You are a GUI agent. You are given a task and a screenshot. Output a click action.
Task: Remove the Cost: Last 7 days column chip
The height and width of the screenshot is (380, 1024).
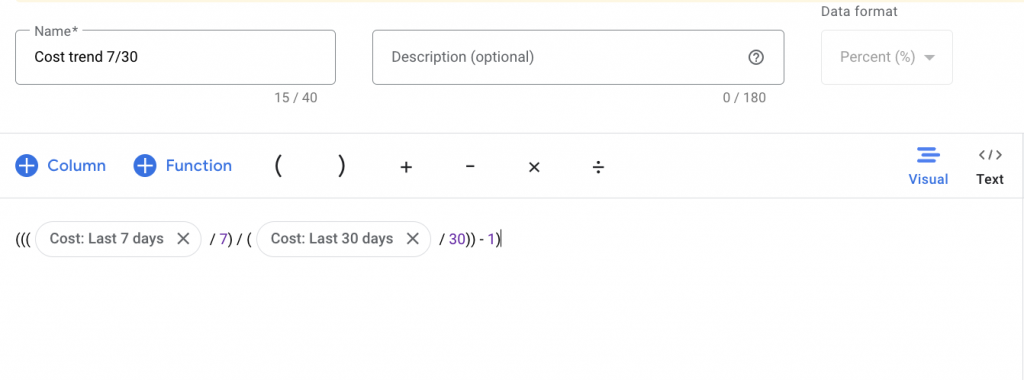[x=184, y=239]
